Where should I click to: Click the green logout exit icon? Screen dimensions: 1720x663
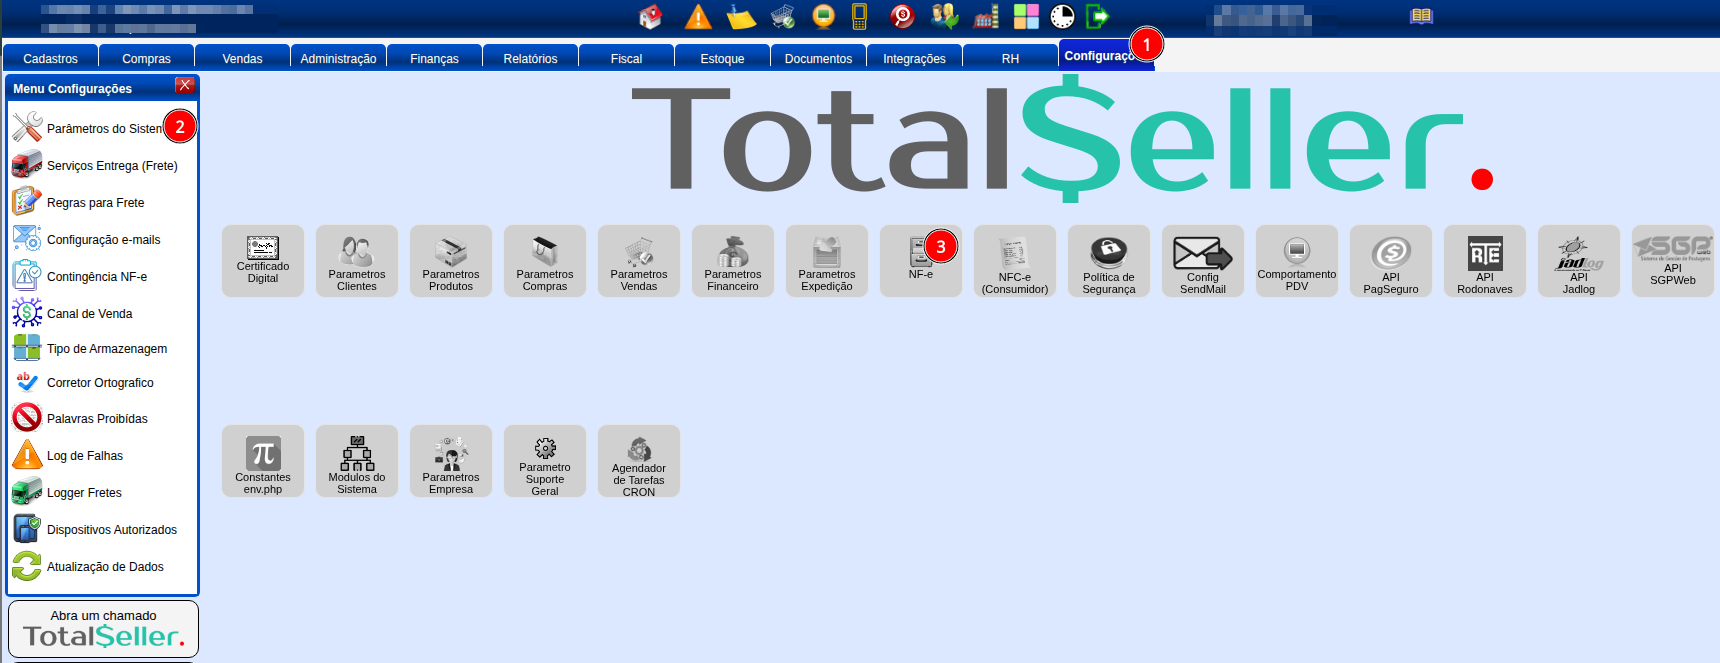[1098, 16]
